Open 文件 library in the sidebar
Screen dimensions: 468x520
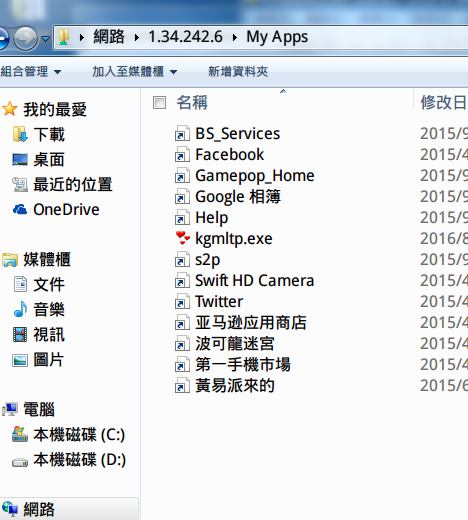point(49,284)
